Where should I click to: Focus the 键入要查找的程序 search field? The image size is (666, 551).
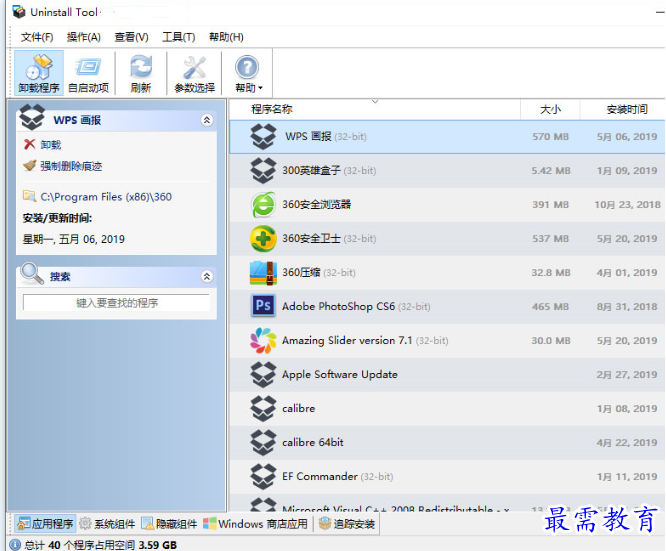coord(116,303)
